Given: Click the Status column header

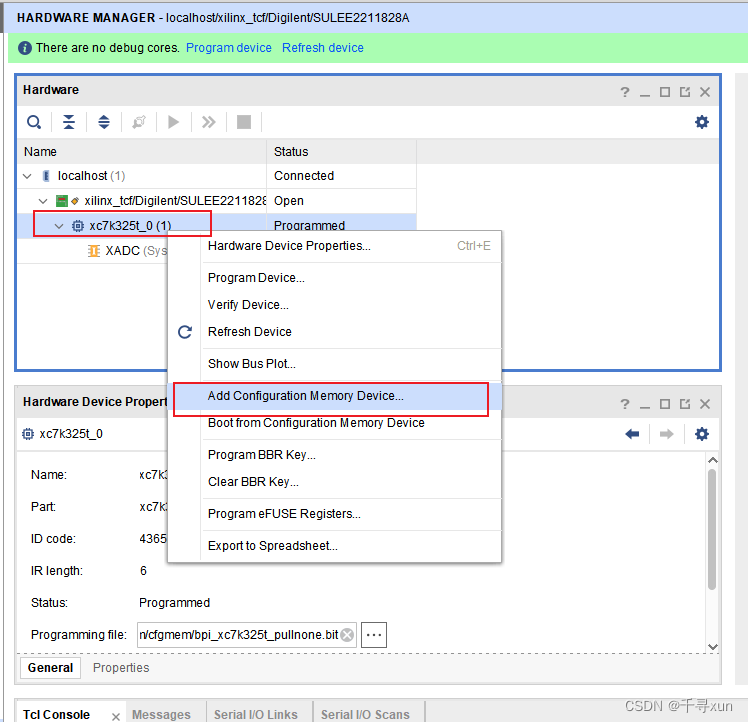Looking at the screenshot, I should pos(342,152).
